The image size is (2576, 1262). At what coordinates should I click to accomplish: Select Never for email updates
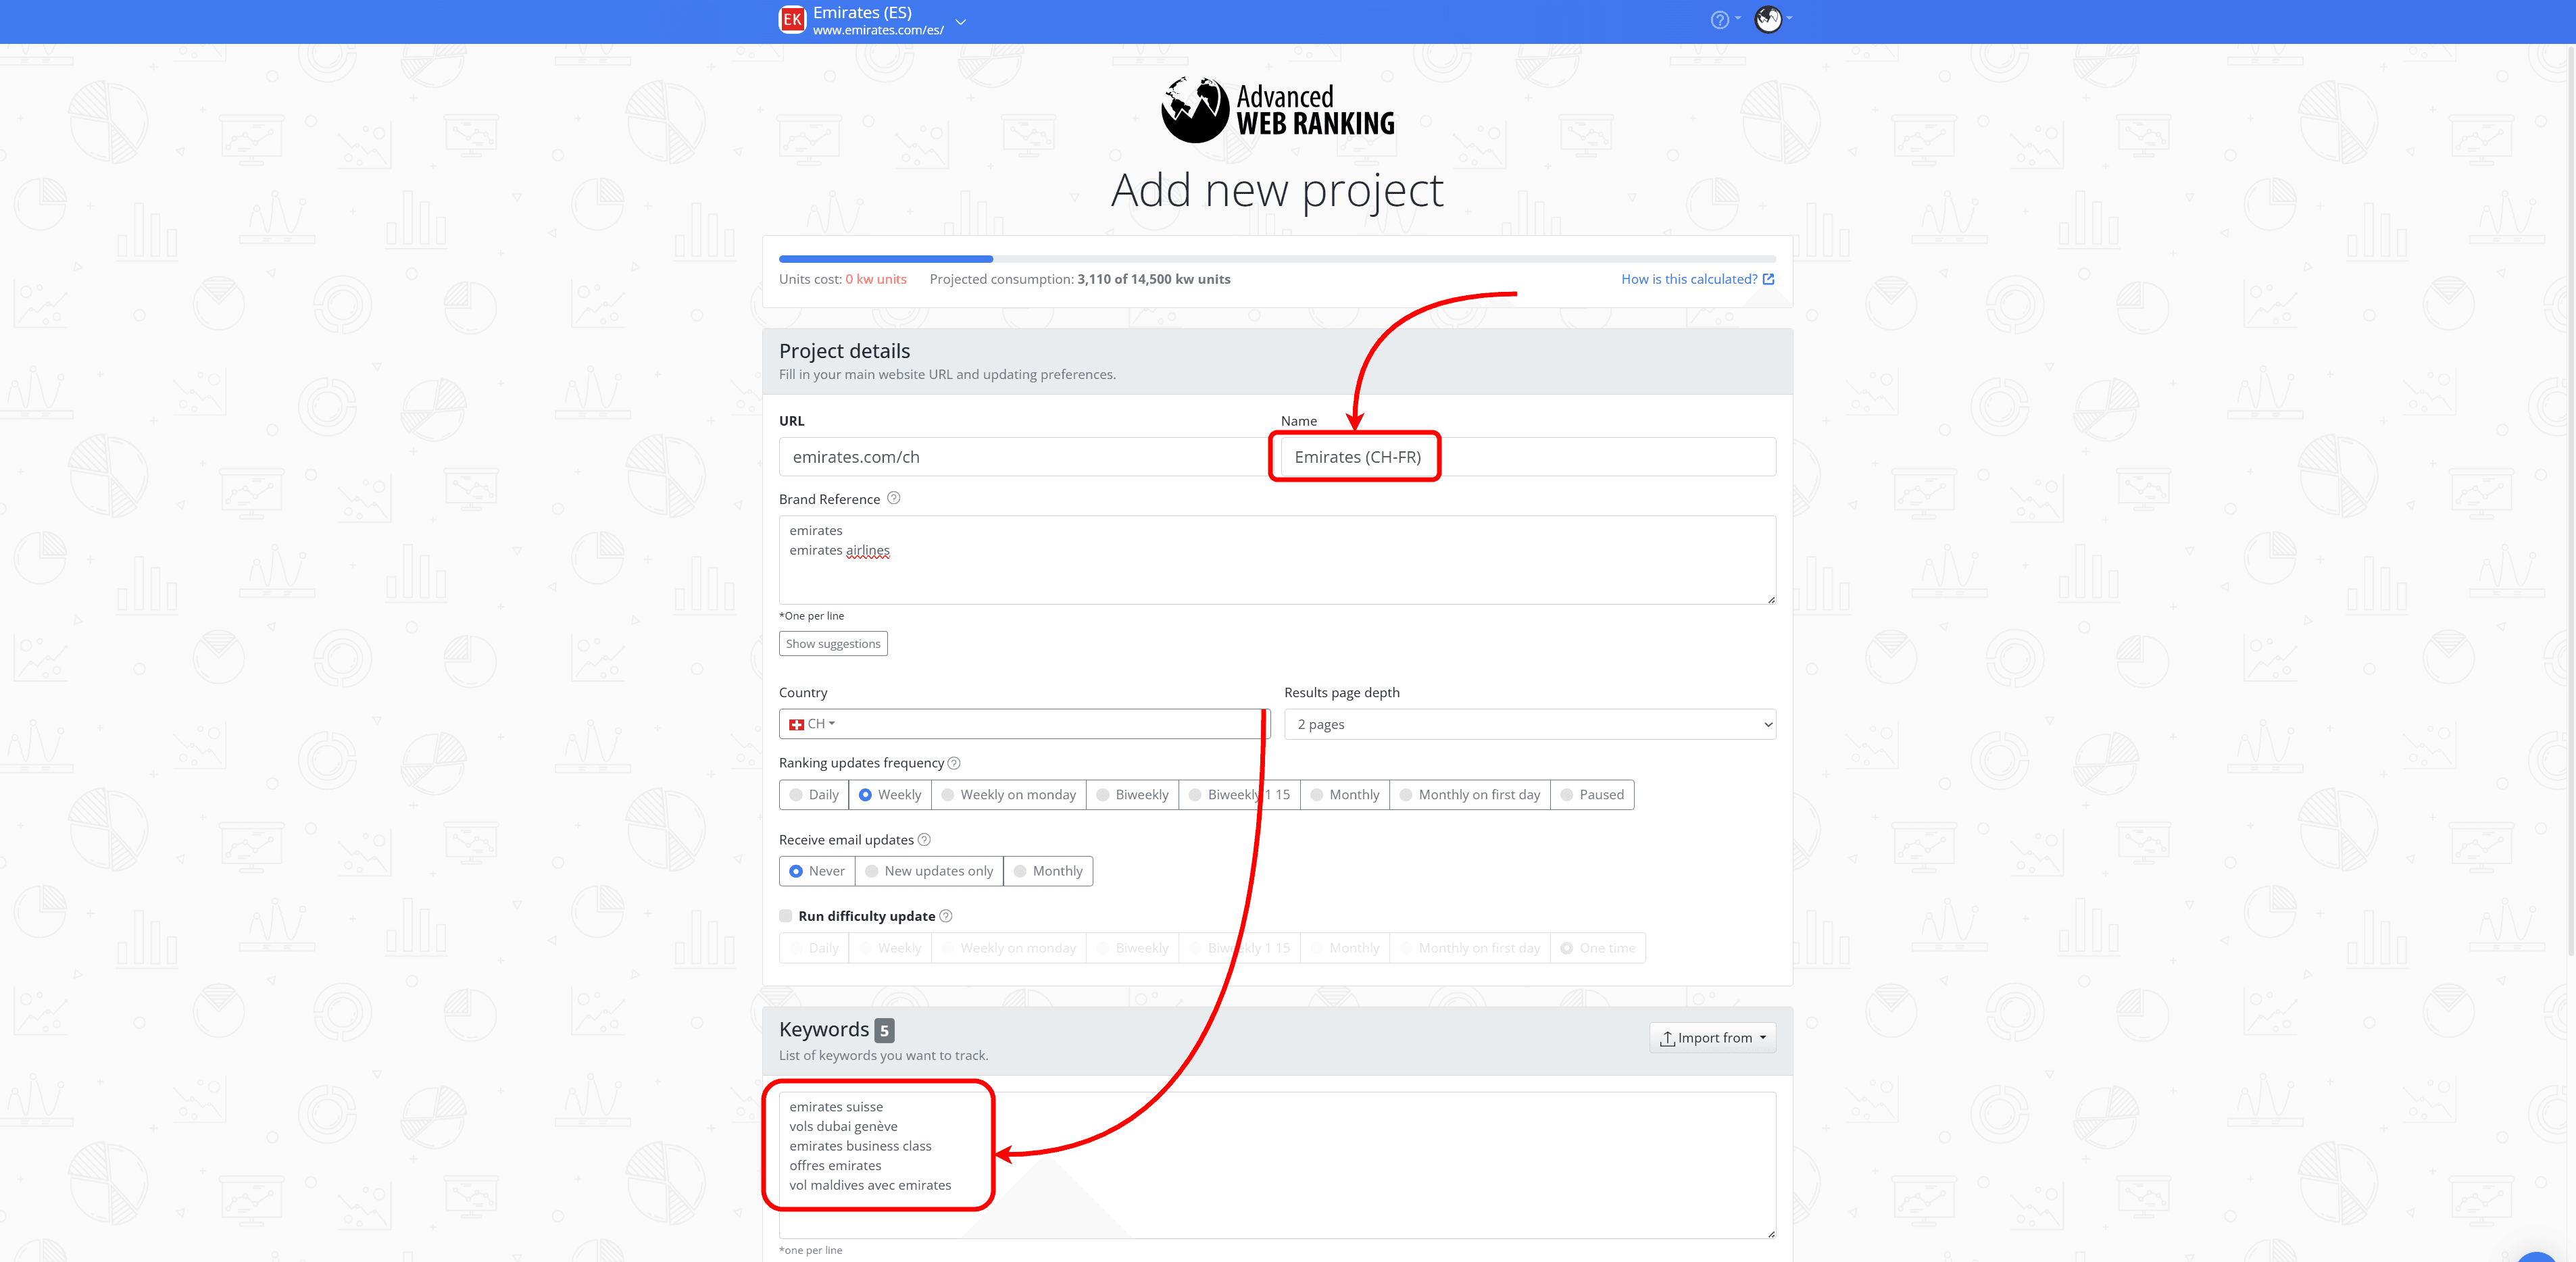click(817, 871)
